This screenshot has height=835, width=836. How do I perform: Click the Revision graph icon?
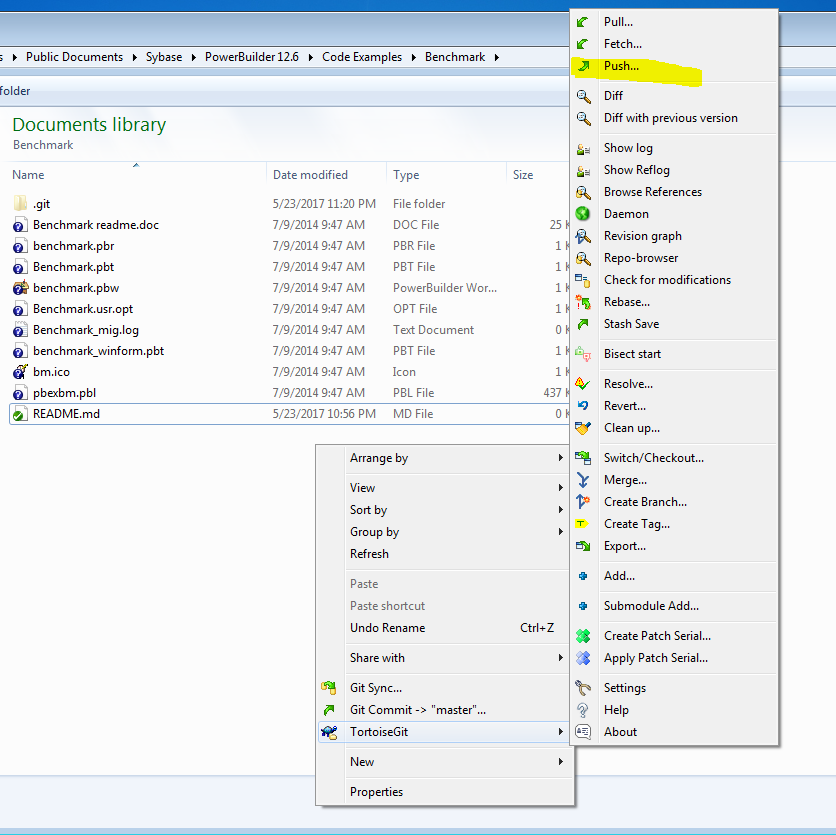(583, 236)
